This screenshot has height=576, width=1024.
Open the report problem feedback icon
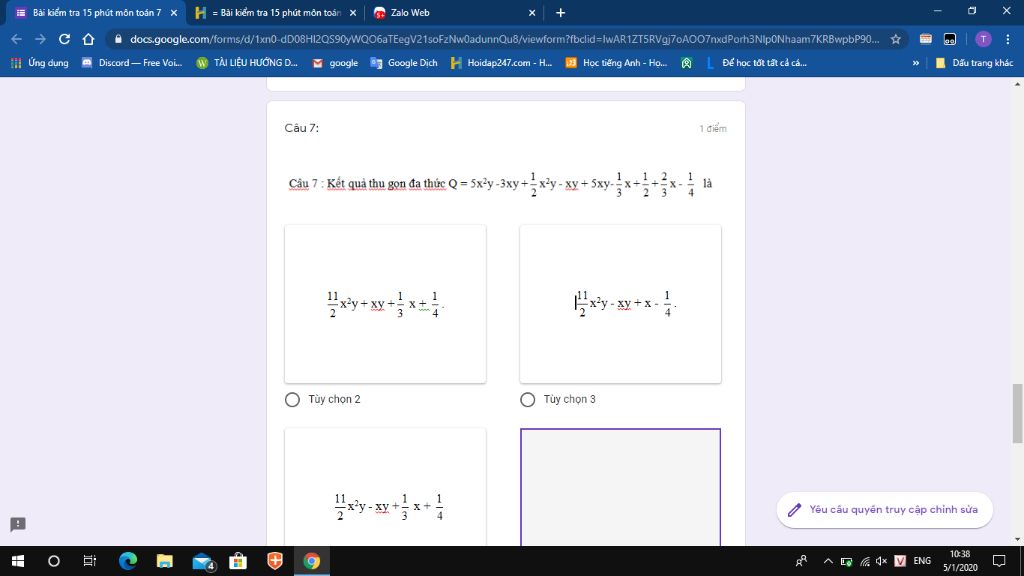[18, 524]
